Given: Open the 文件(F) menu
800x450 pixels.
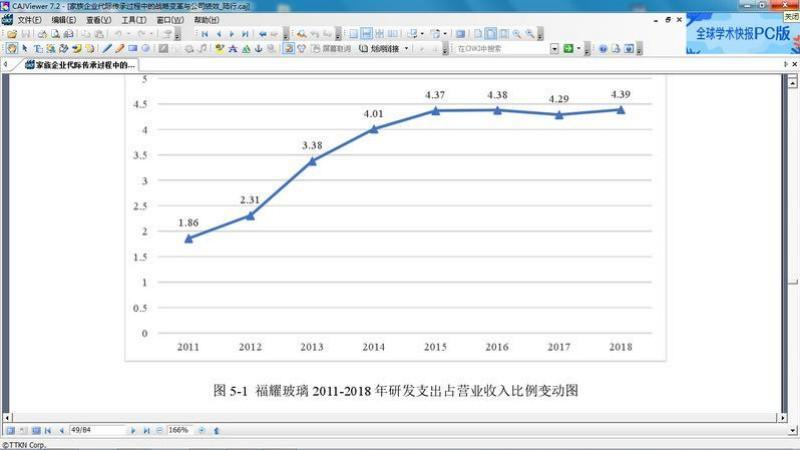Looking at the screenshot, I should [x=29, y=20].
